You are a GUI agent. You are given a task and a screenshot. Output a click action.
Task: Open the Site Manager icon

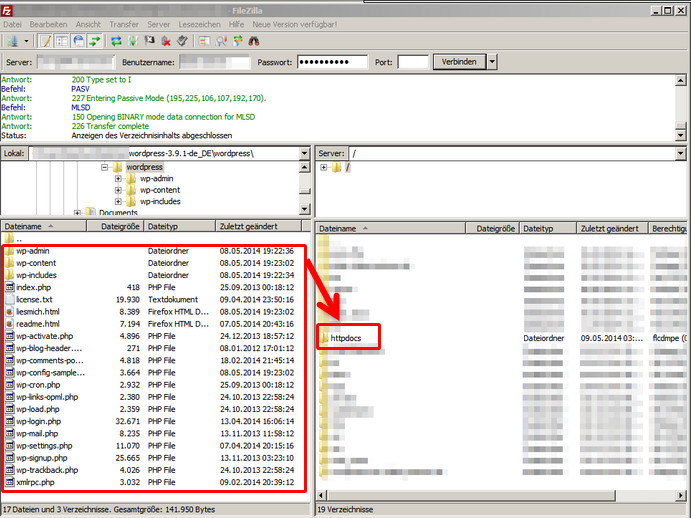(x=13, y=41)
